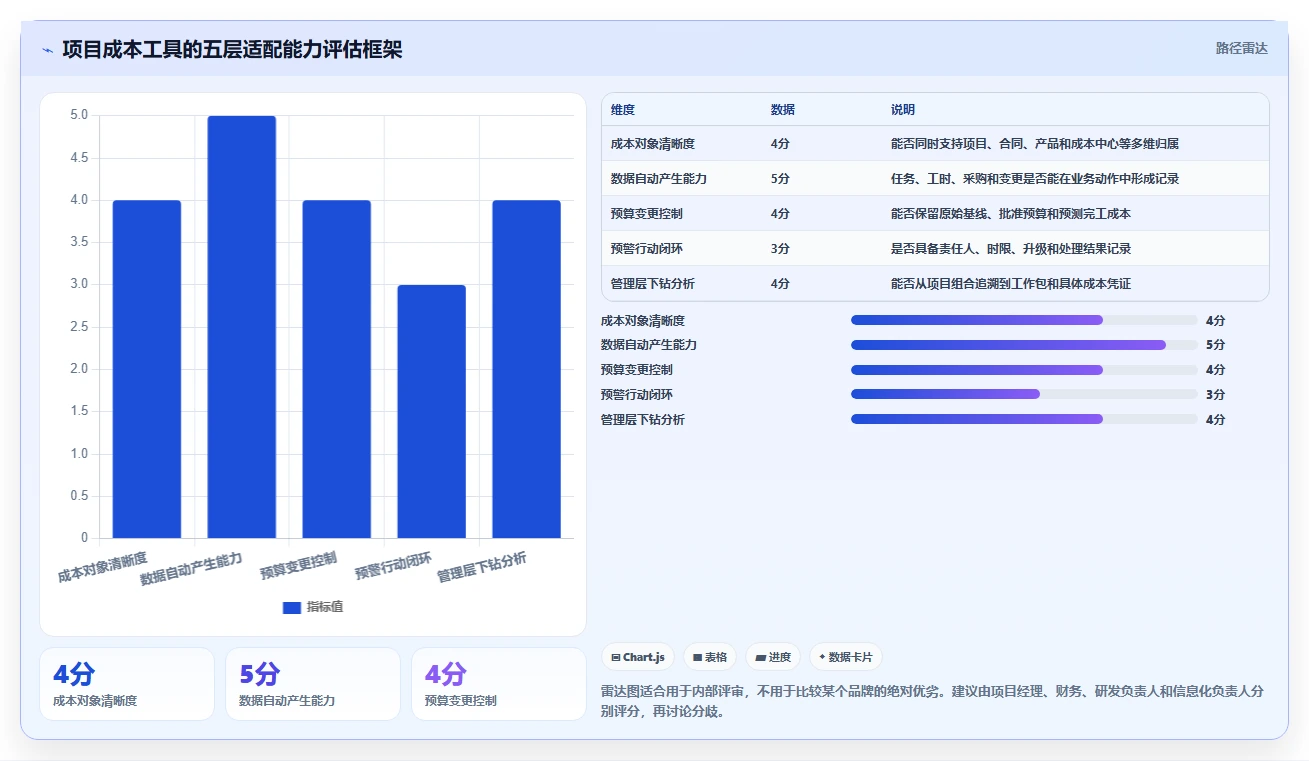The height and width of the screenshot is (761, 1309).
Task: Click x-axis label 预警行动闭环 under chart
Action: click(x=394, y=567)
